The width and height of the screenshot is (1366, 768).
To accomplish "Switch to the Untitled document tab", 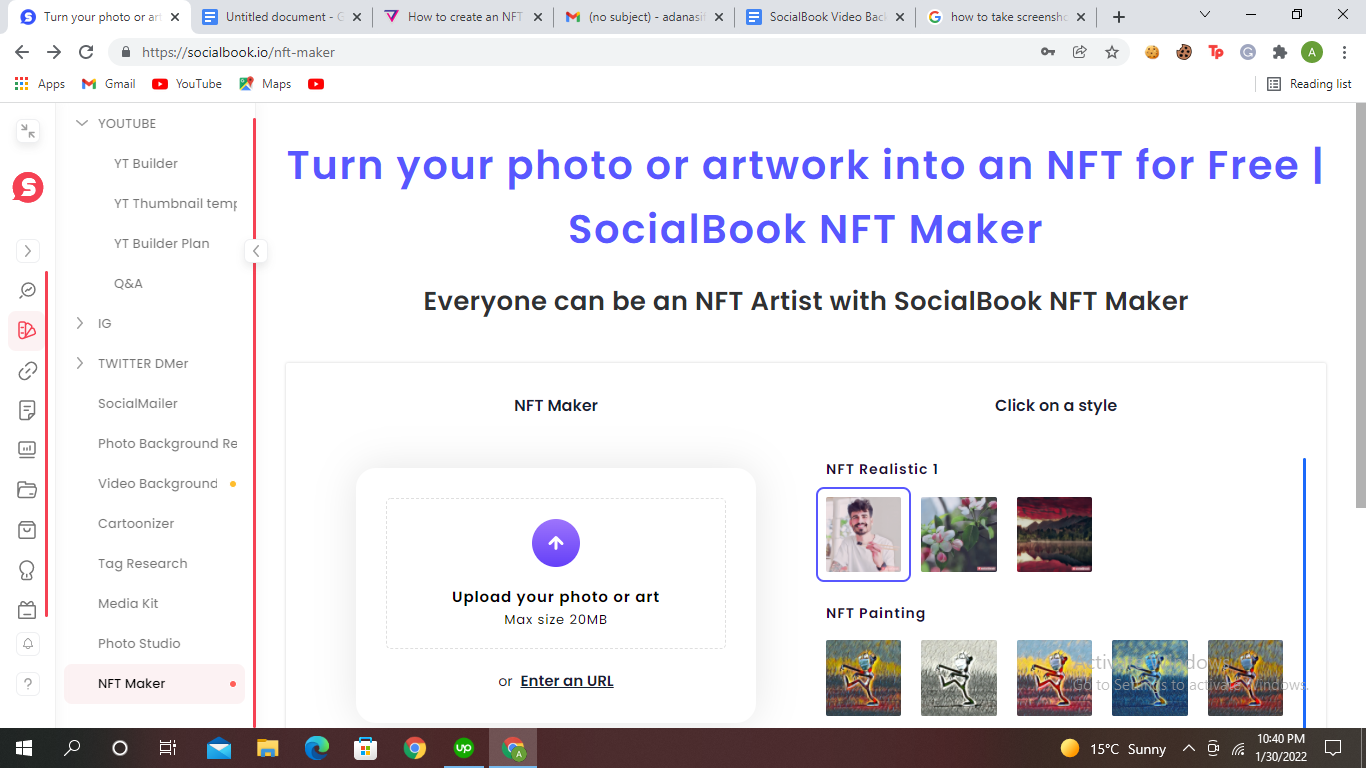I will pyautogui.click(x=280, y=17).
